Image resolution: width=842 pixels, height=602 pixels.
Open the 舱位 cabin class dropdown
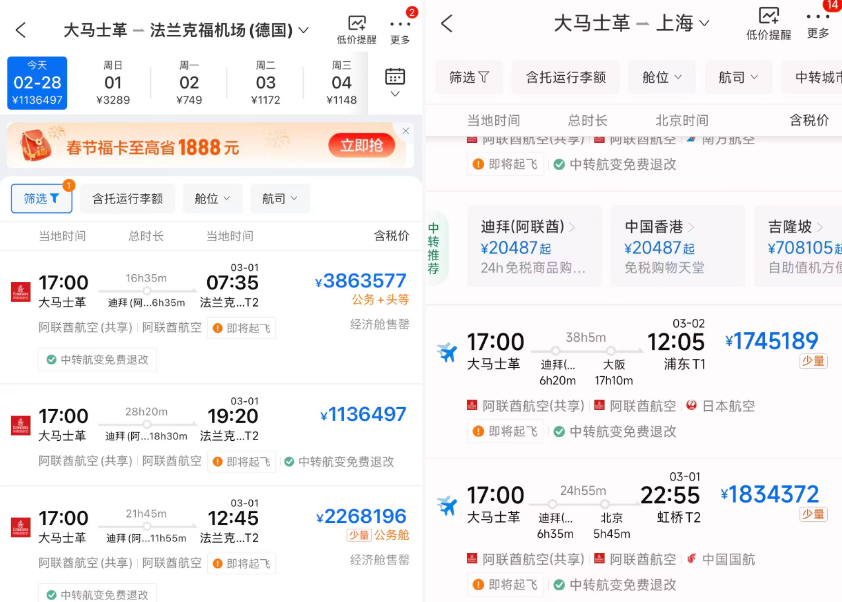tap(211, 197)
